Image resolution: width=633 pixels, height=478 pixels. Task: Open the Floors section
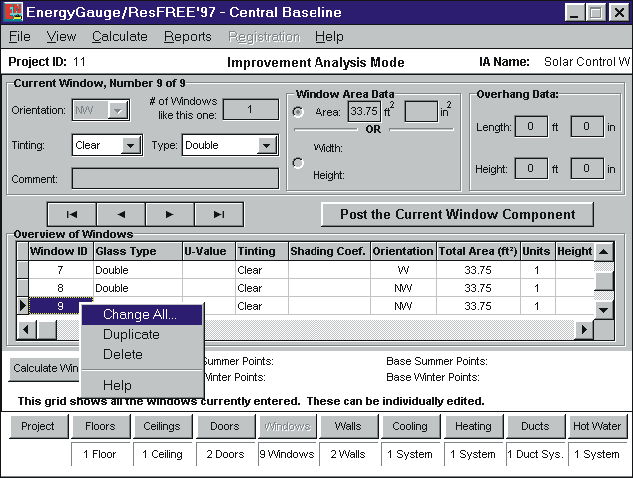pos(100,426)
